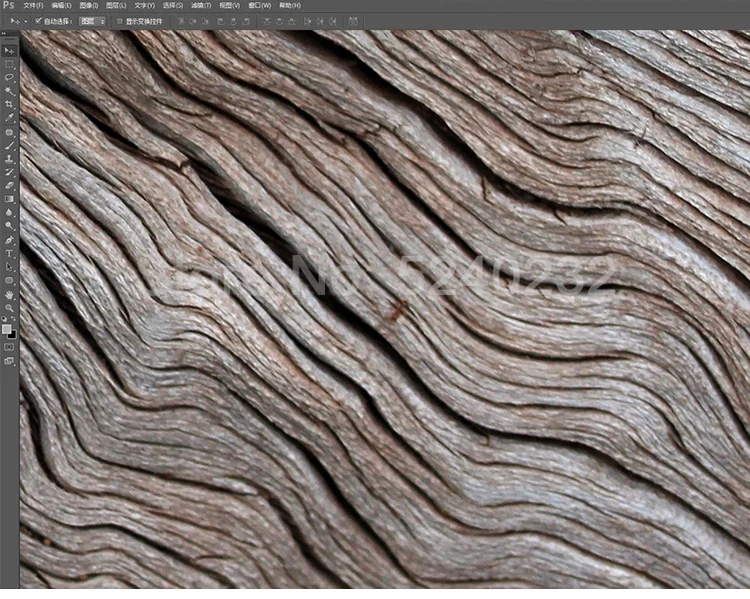
Task: Select the Zoom tool
Action: click(9, 308)
